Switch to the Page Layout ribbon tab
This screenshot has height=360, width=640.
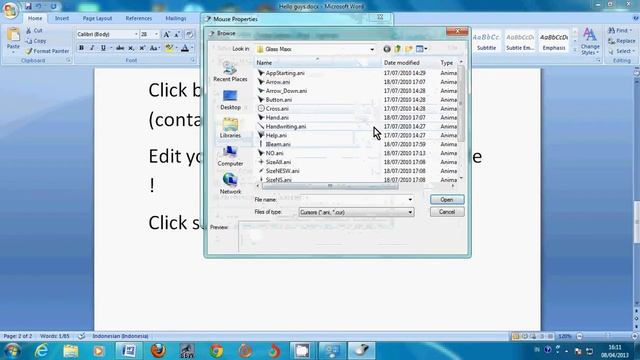point(97,18)
